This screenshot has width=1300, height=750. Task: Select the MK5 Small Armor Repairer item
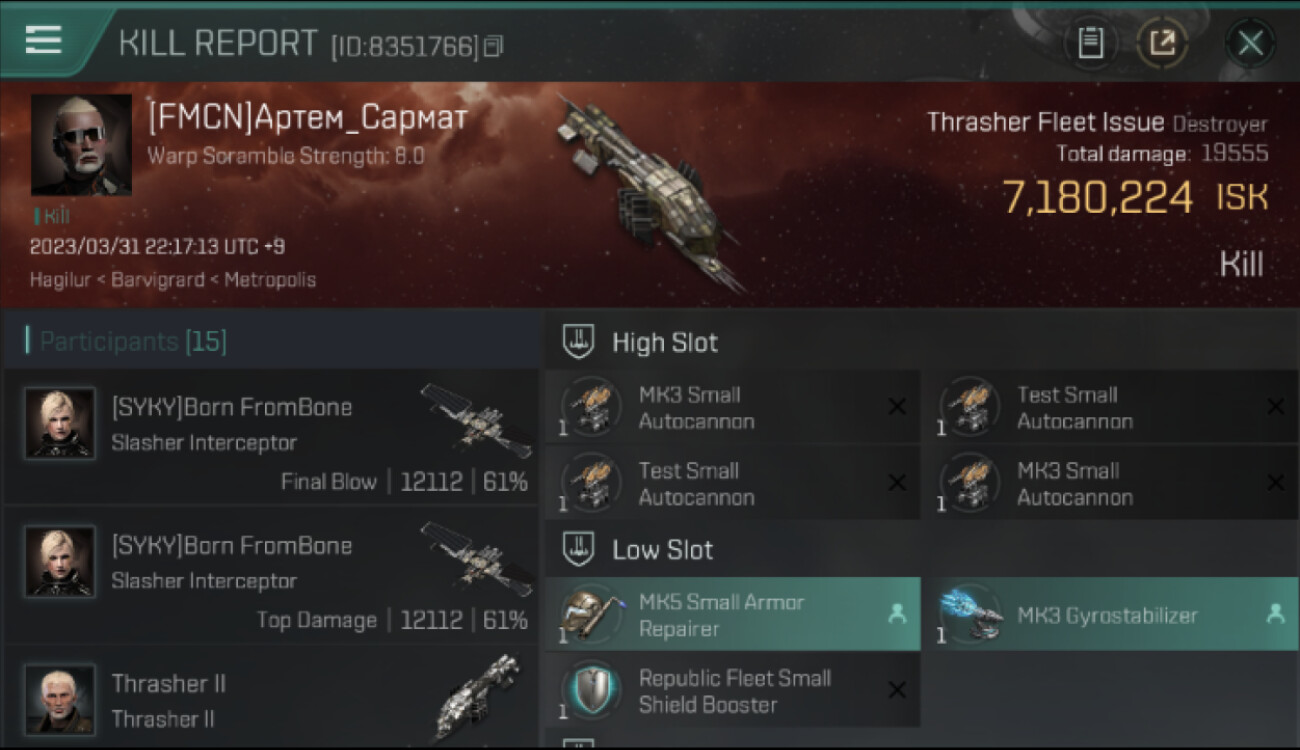pos(733,614)
